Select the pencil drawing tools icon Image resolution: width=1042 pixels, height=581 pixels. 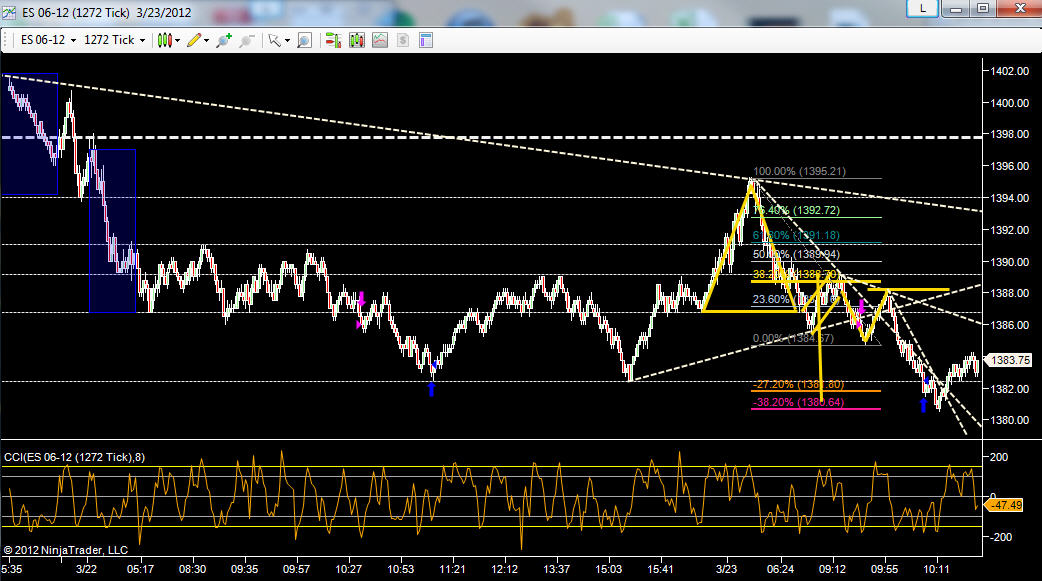194,41
